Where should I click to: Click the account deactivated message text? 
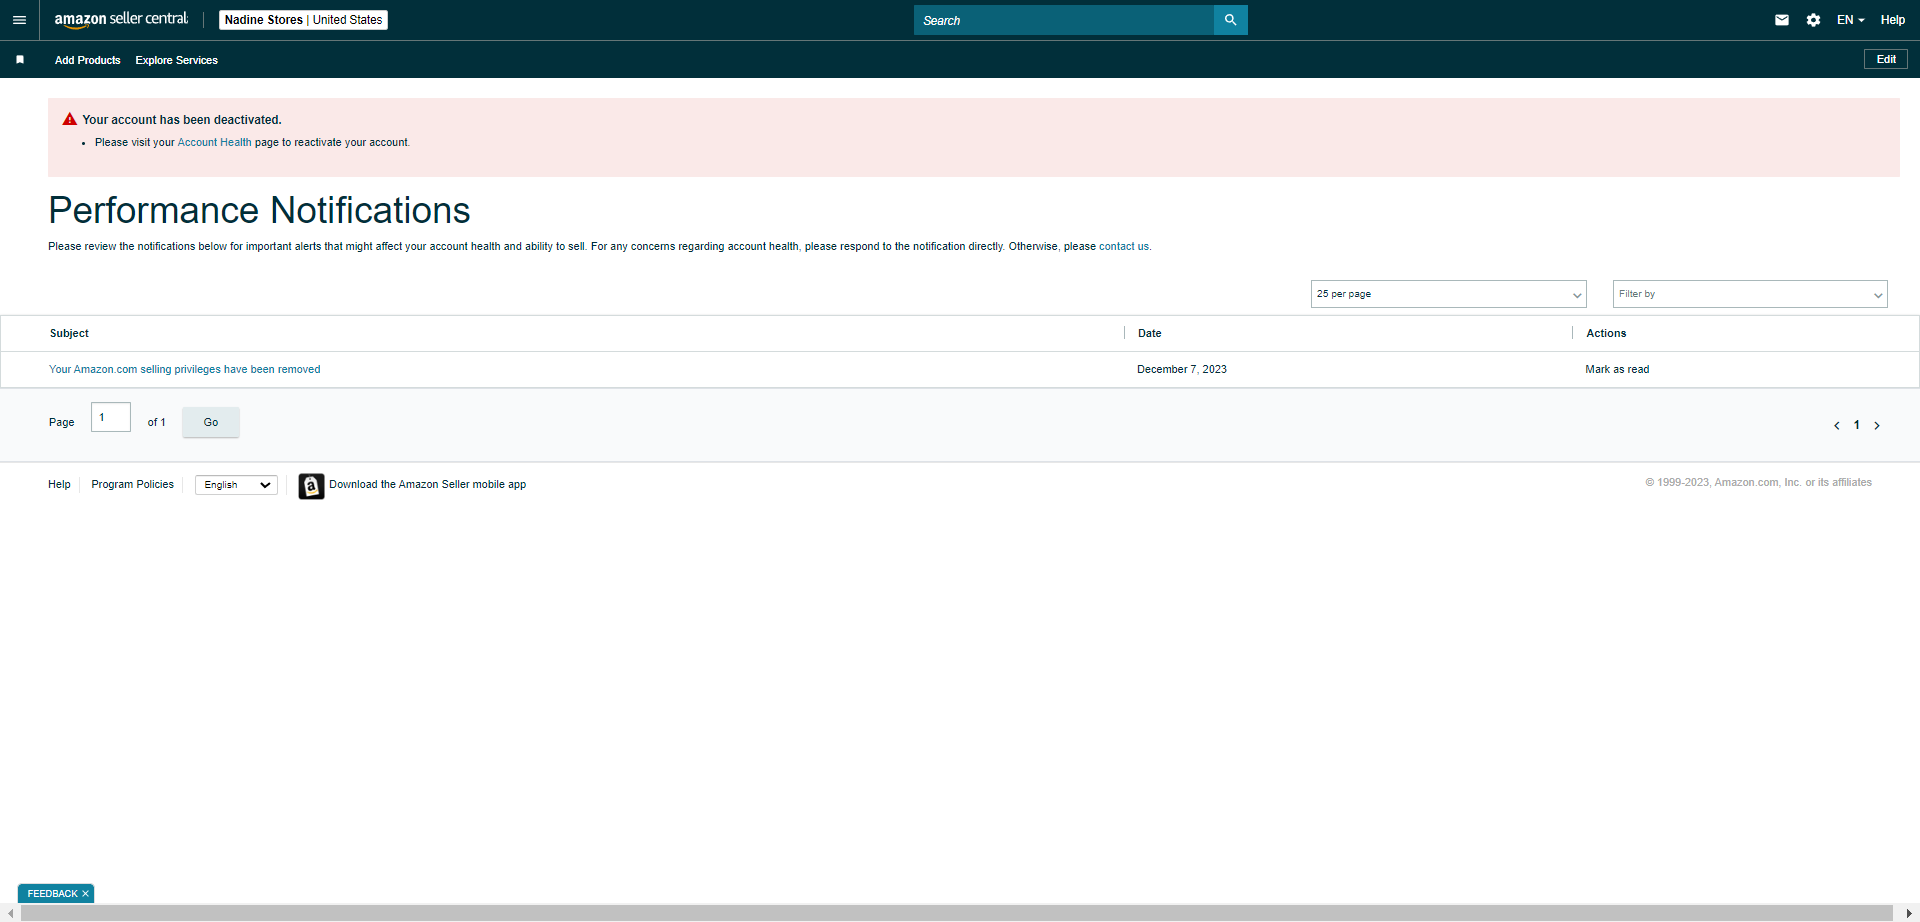pyautogui.click(x=182, y=120)
